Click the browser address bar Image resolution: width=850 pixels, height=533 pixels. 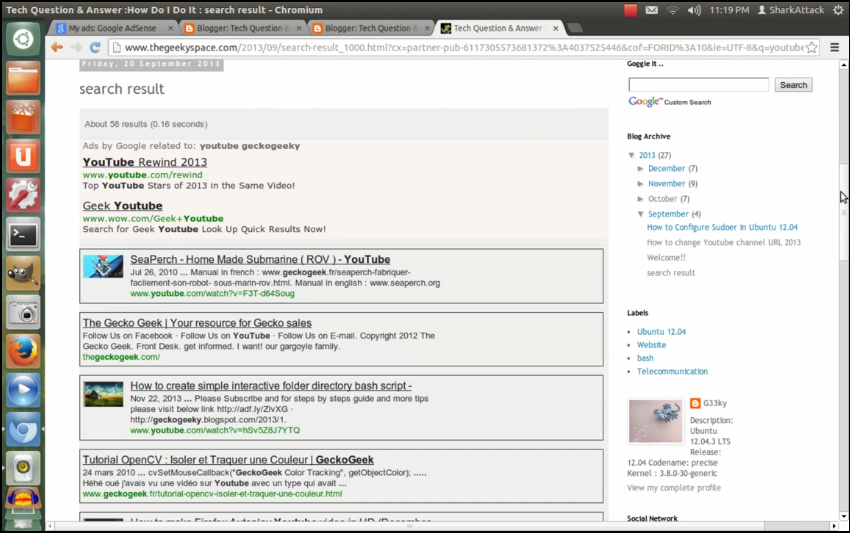(x=464, y=48)
